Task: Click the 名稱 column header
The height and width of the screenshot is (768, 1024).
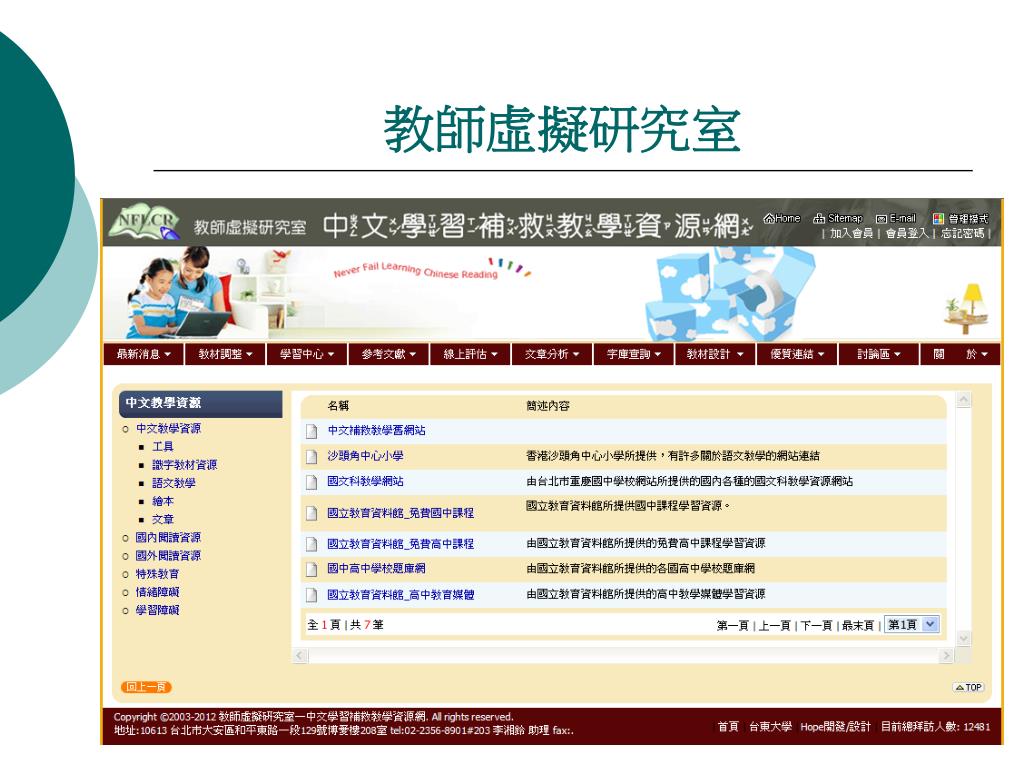Action: 338,406
